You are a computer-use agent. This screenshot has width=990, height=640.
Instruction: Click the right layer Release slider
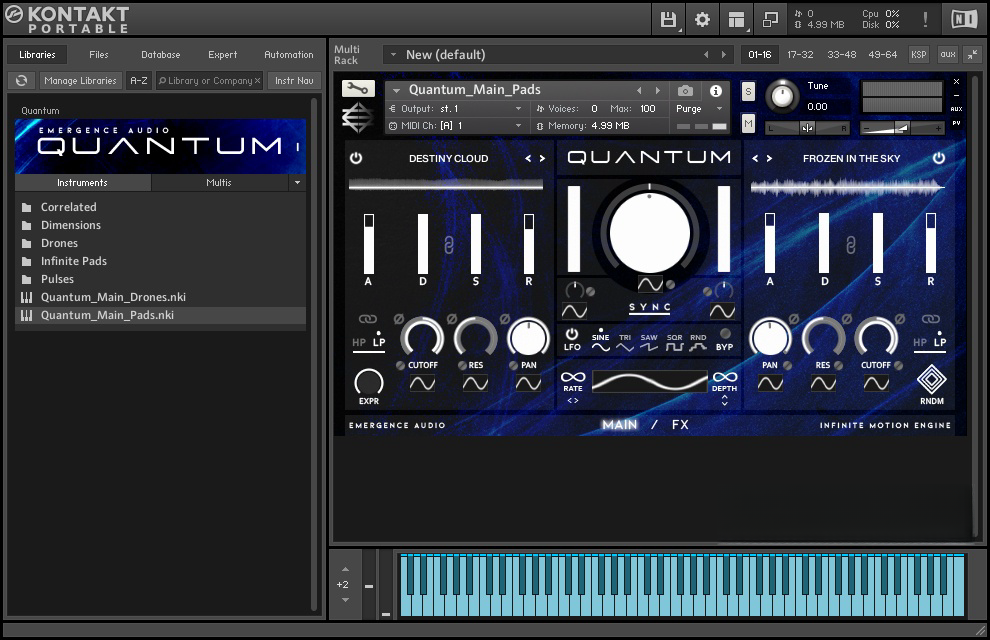click(x=931, y=244)
